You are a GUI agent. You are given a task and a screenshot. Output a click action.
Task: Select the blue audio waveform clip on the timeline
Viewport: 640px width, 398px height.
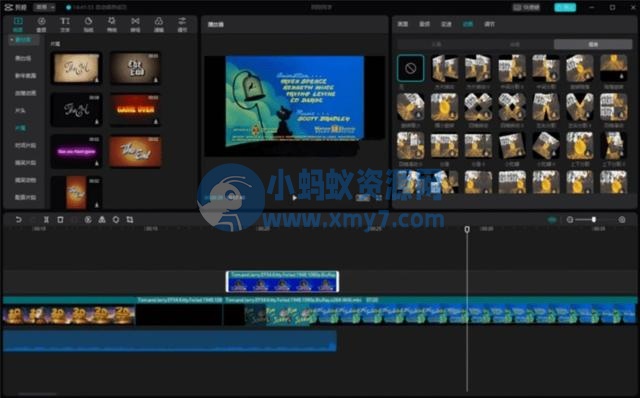click(x=170, y=341)
